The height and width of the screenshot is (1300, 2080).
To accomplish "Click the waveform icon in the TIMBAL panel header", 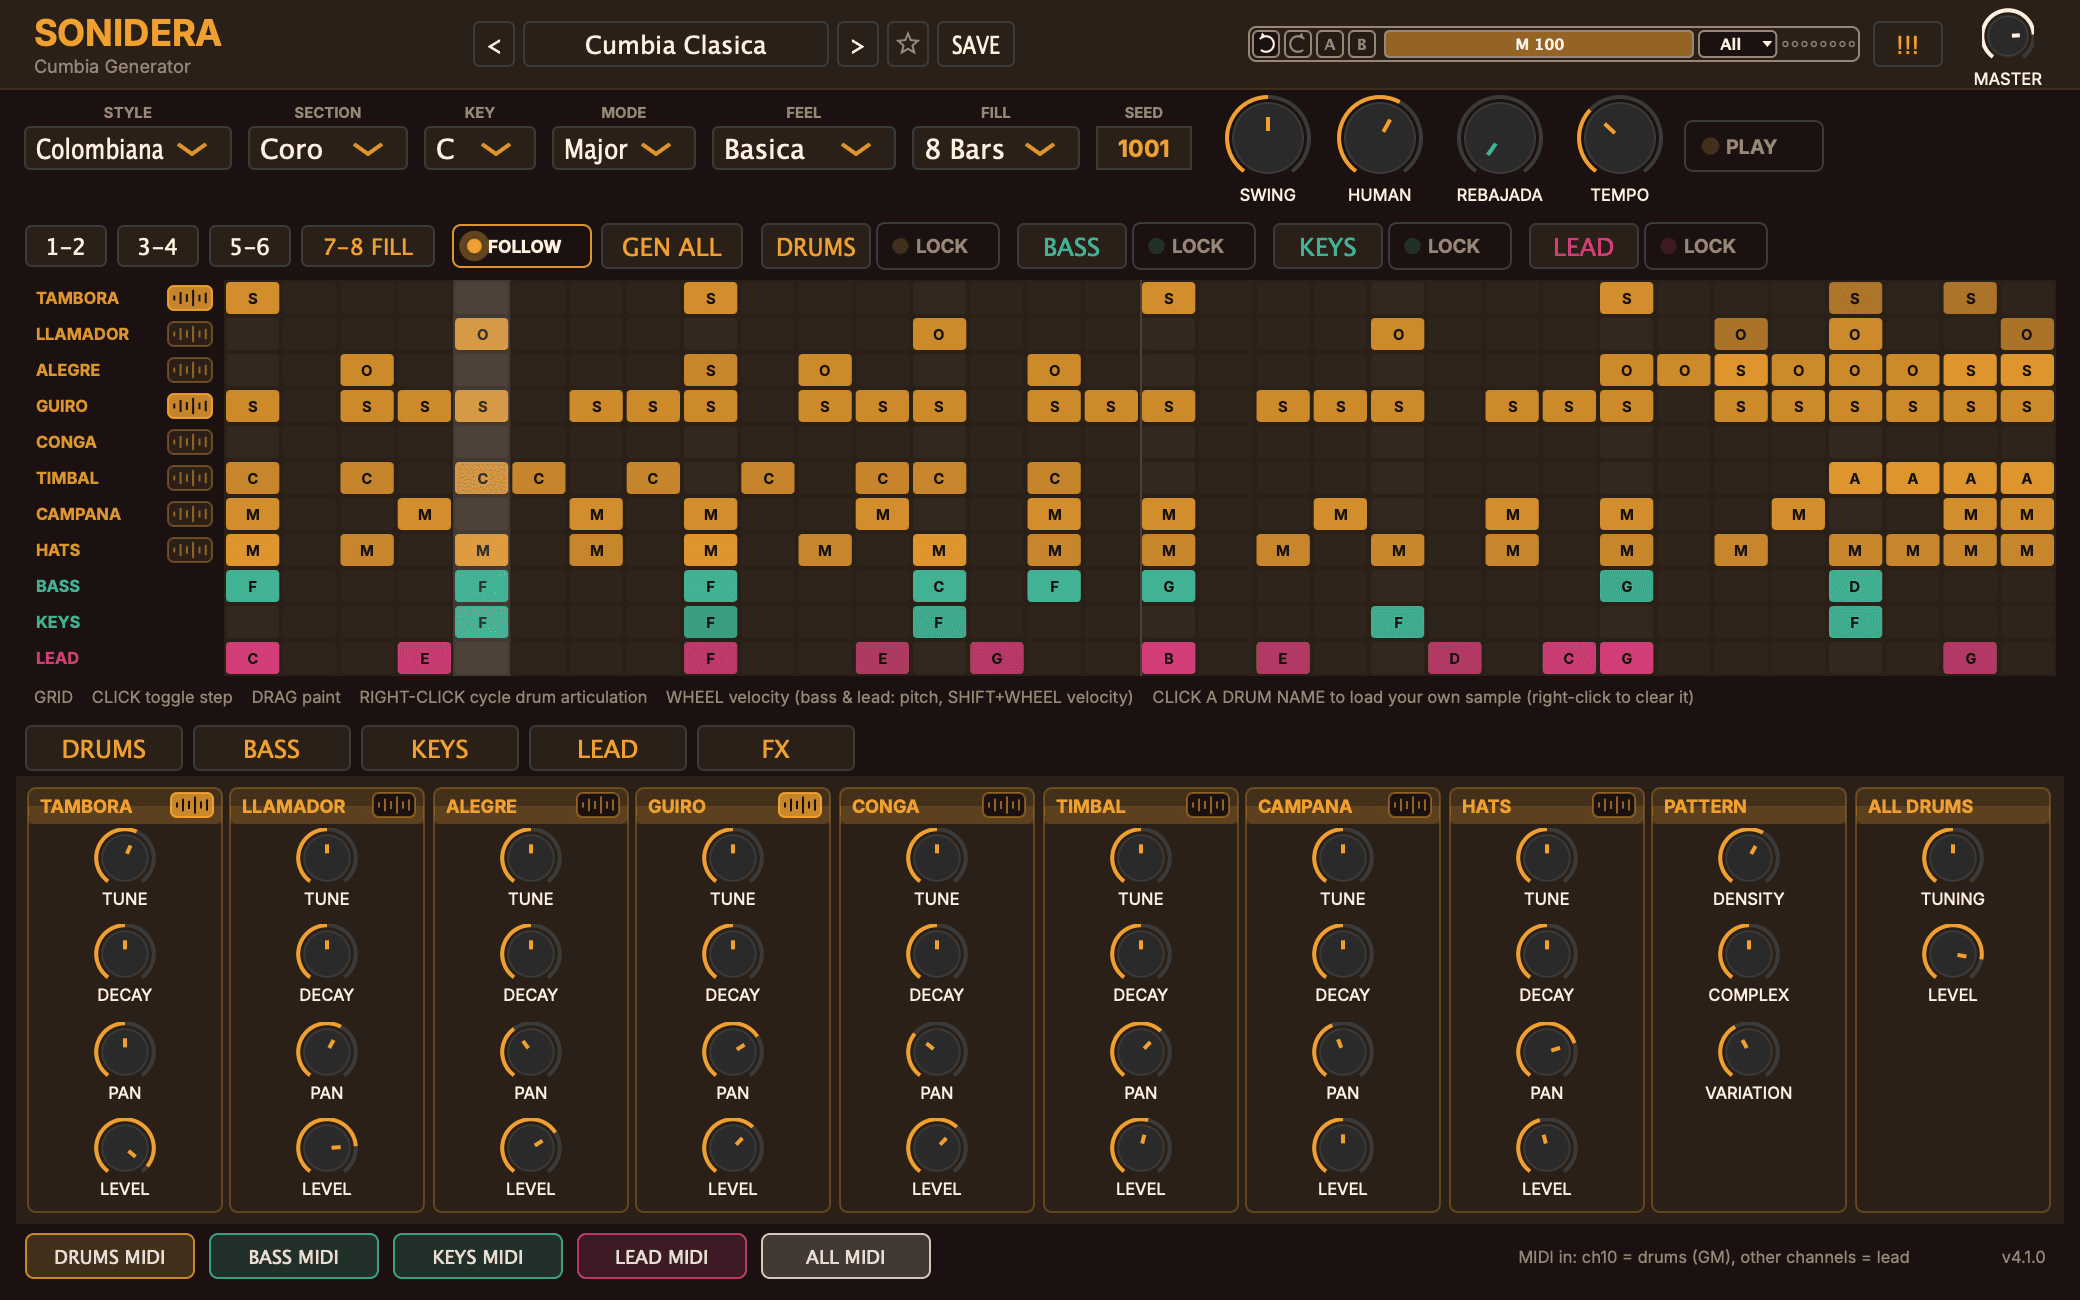I will 1208,805.
